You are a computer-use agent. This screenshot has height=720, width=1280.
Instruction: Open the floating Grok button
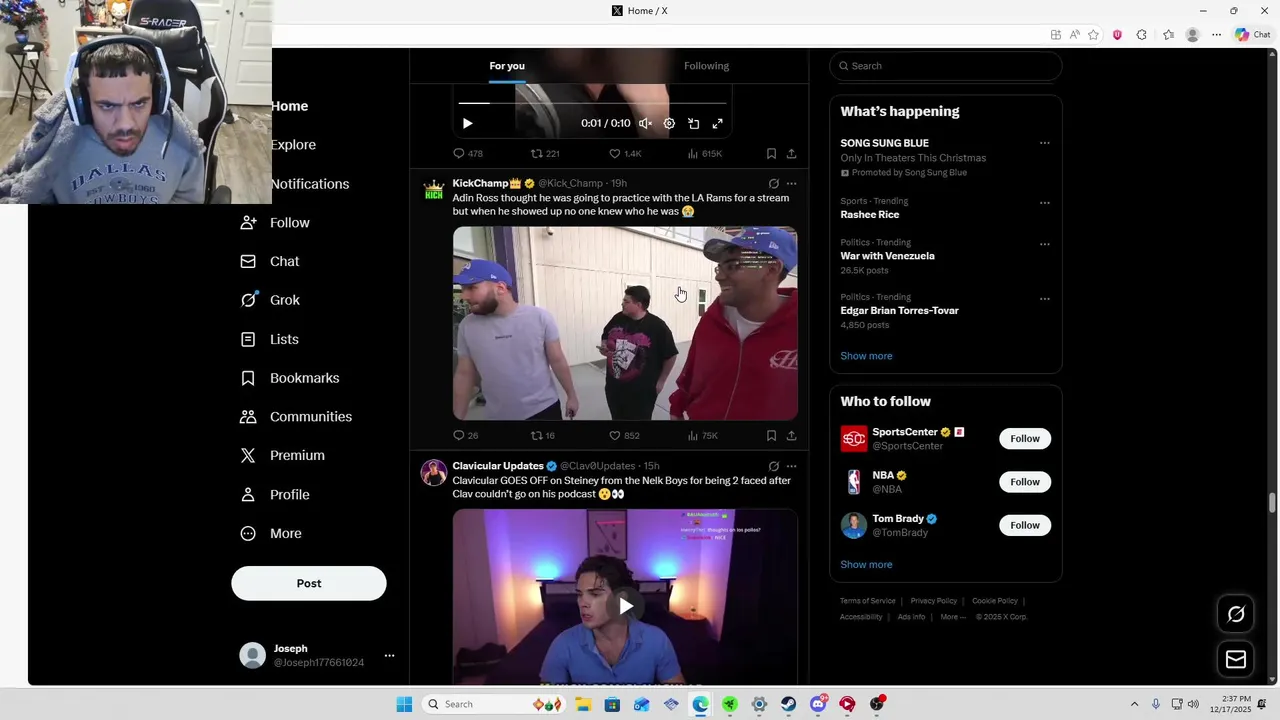click(1236, 614)
